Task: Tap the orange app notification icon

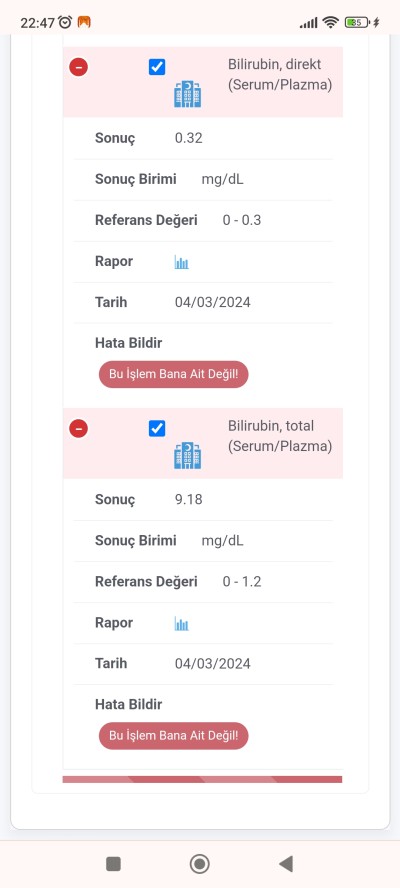Action: tap(84, 22)
